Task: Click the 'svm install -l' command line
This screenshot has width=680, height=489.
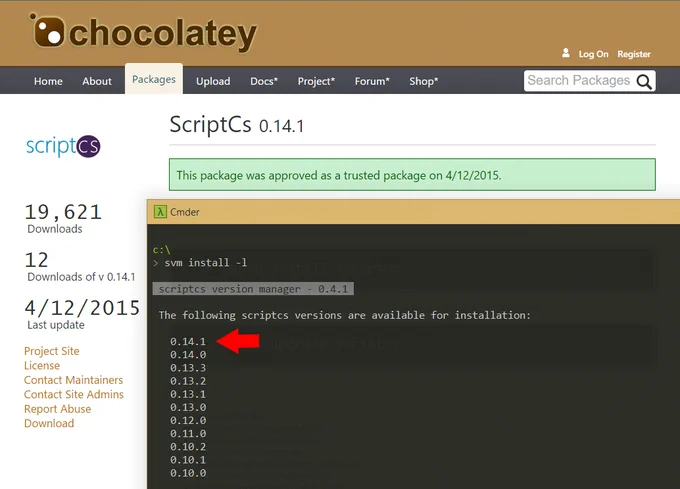Action: coord(206,263)
